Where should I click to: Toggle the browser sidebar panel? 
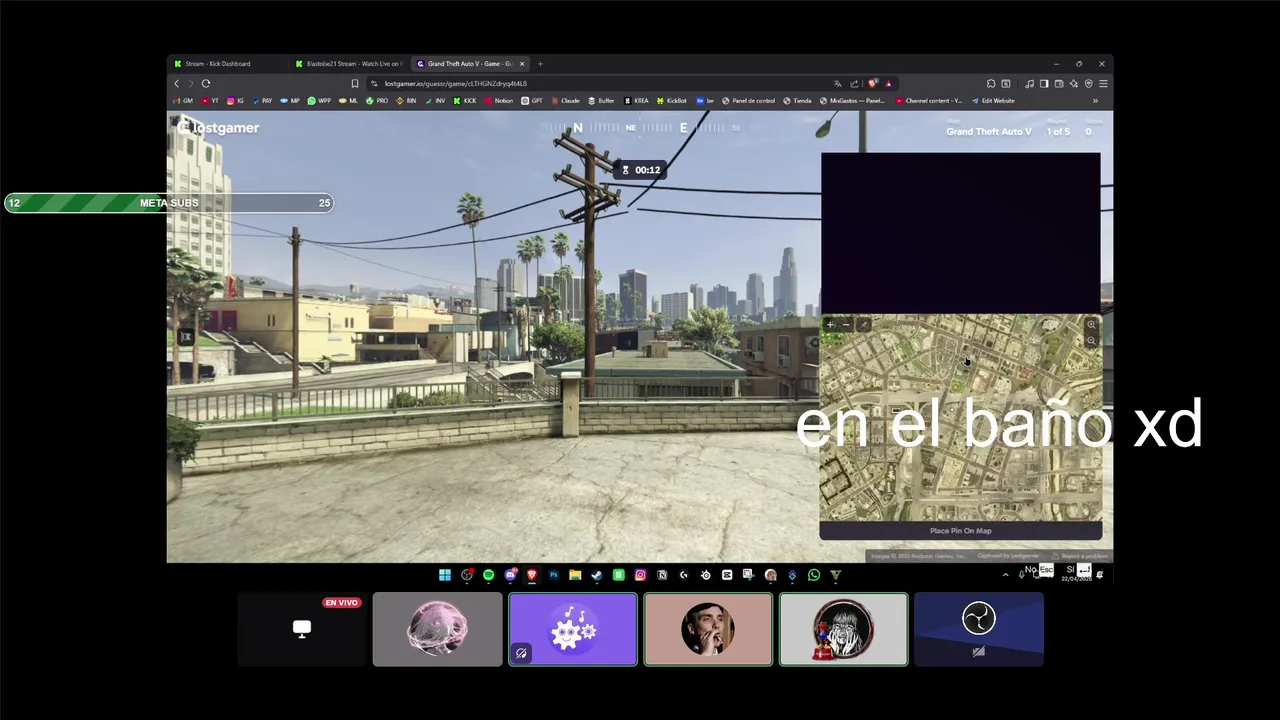pos(1044,83)
